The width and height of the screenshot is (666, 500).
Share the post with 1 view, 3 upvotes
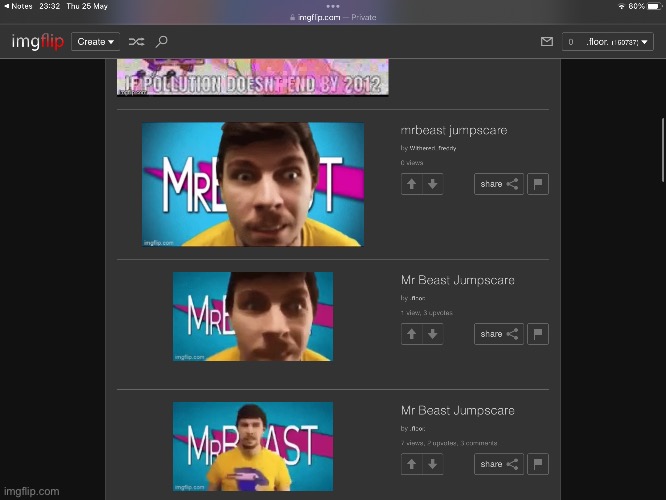point(499,334)
